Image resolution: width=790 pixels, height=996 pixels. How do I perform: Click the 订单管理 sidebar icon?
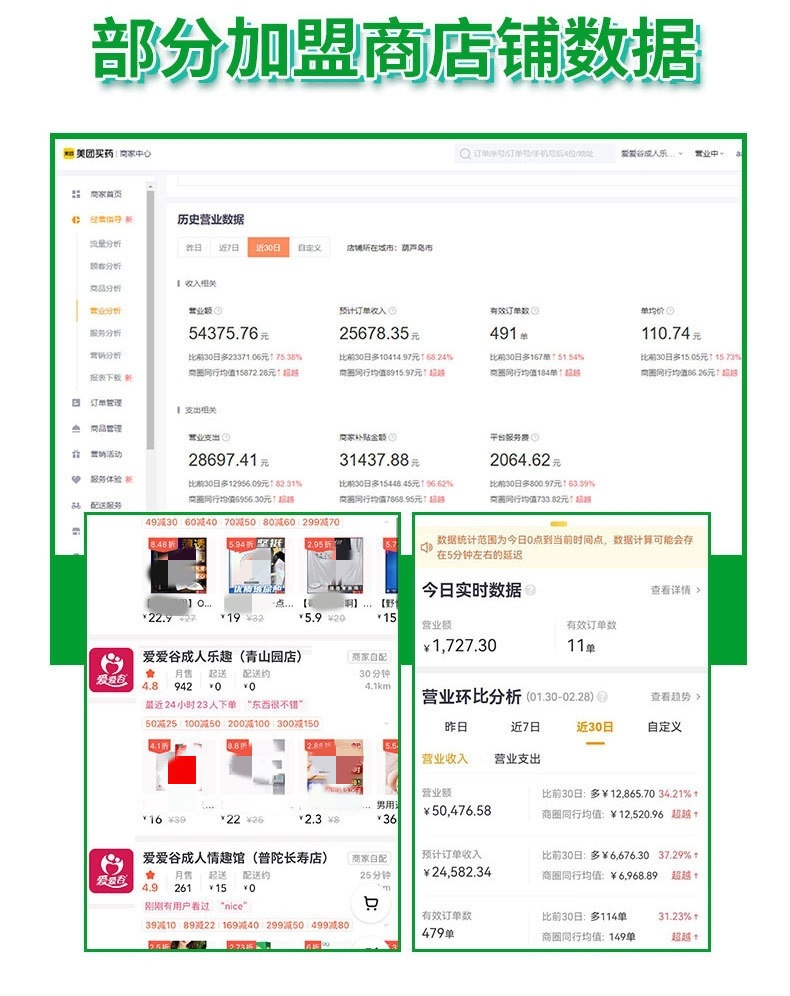coord(76,403)
